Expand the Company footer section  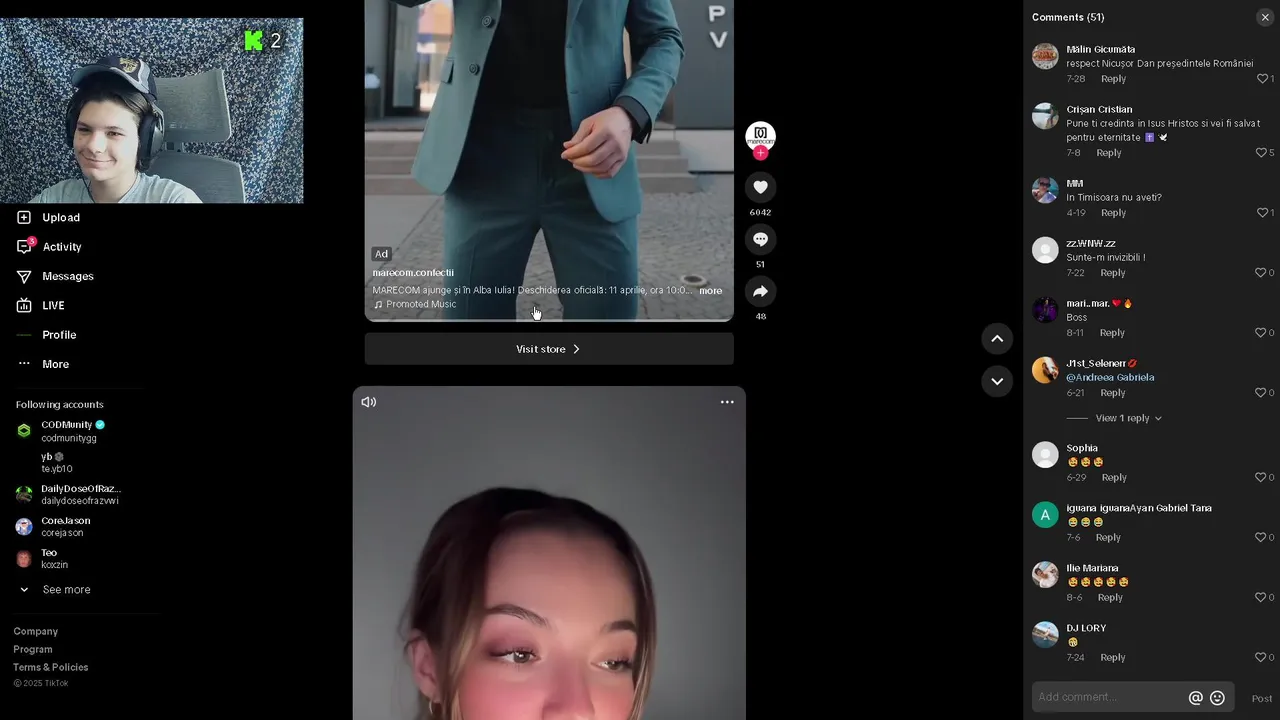pos(36,632)
